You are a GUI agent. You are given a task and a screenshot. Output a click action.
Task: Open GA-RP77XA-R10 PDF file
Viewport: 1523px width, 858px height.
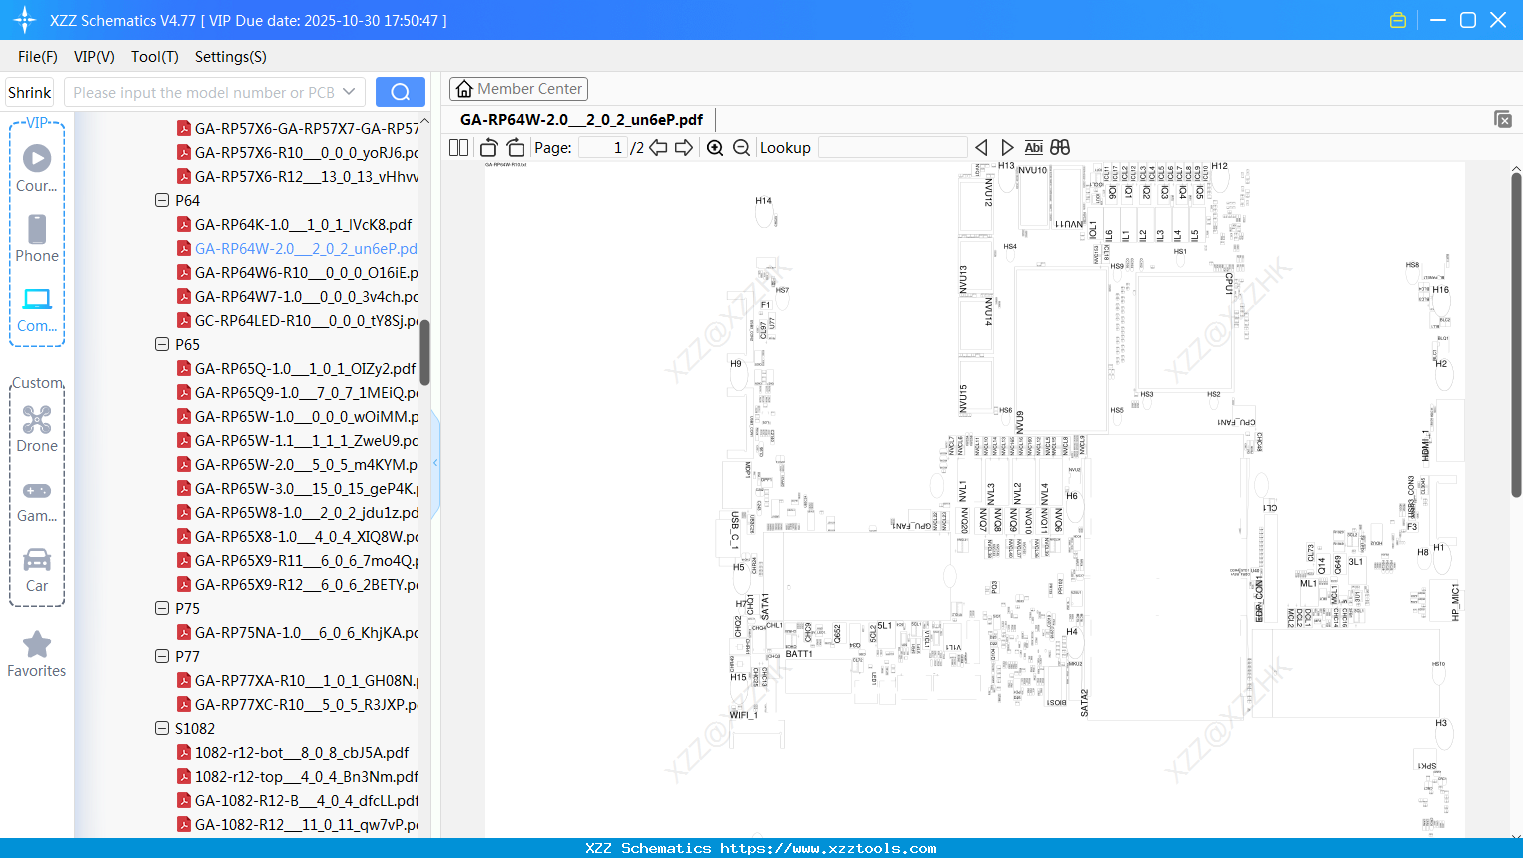pyautogui.click(x=297, y=680)
